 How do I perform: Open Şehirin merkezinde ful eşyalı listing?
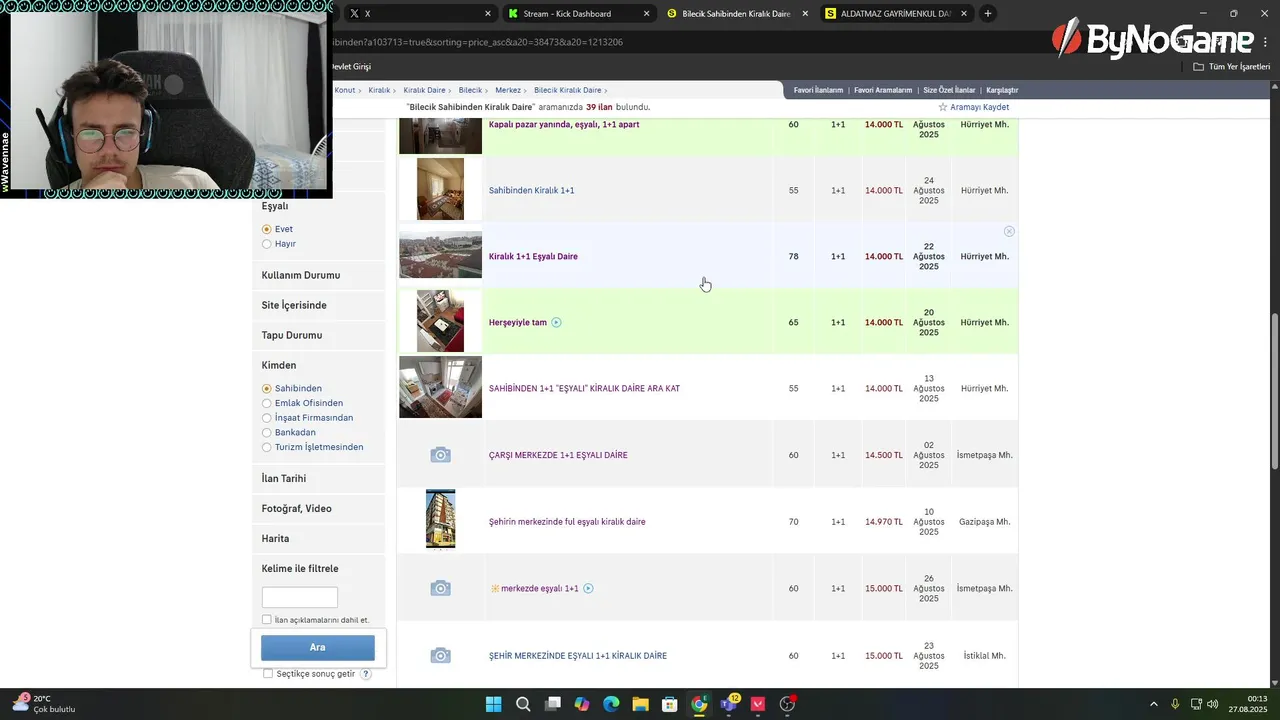click(x=567, y=522)
